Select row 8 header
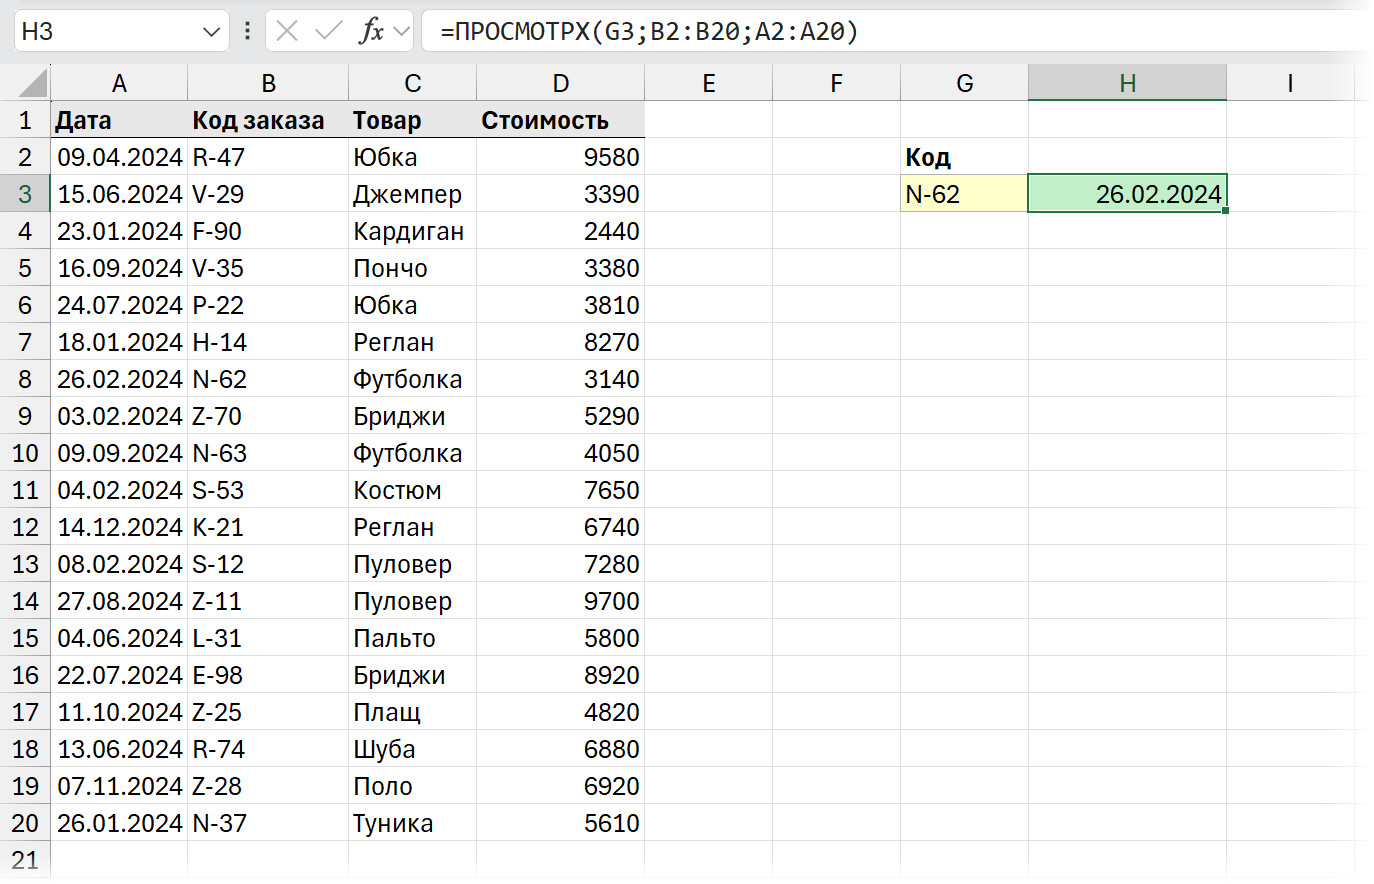 pyautogui.click(x=25, y=379)
